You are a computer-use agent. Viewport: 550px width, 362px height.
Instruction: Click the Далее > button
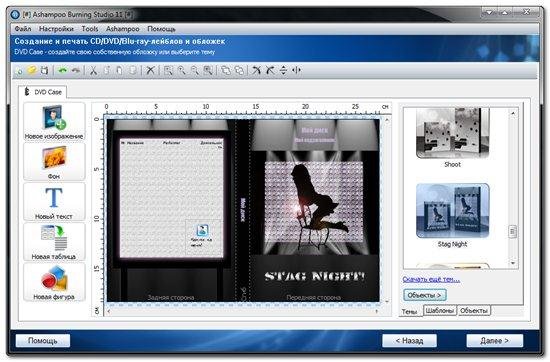495,341
